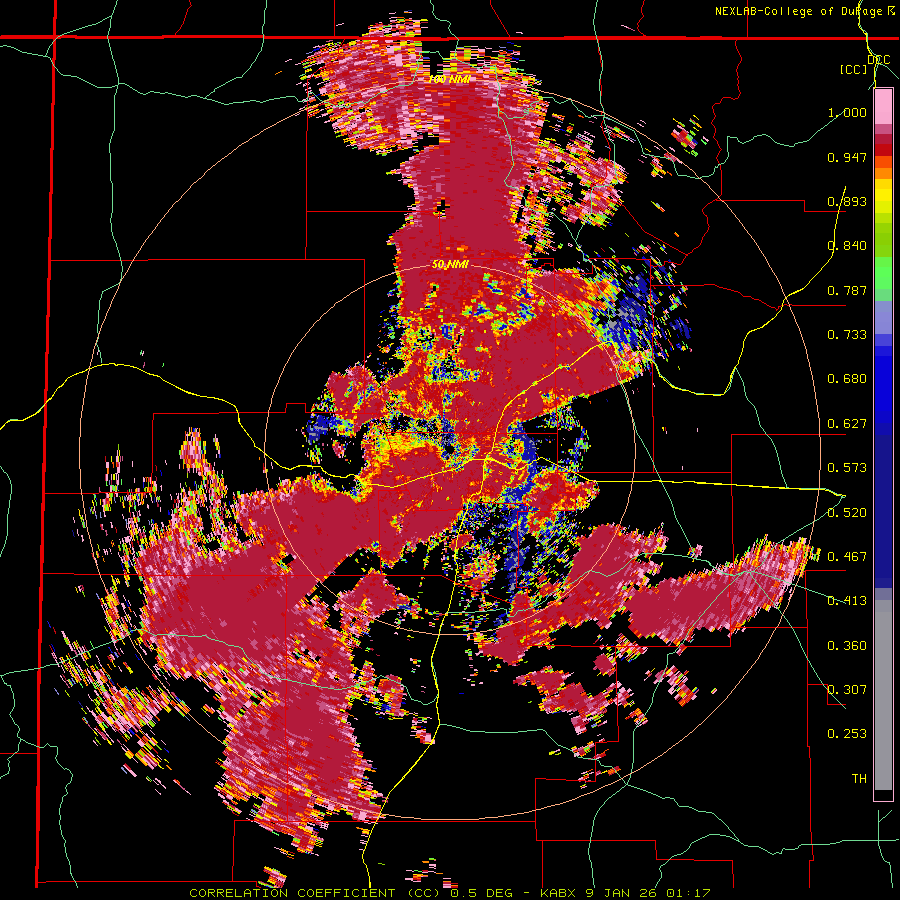
Task: Select the 0.840 scale value
Action: pyautogui.click(x=847, y=246)
